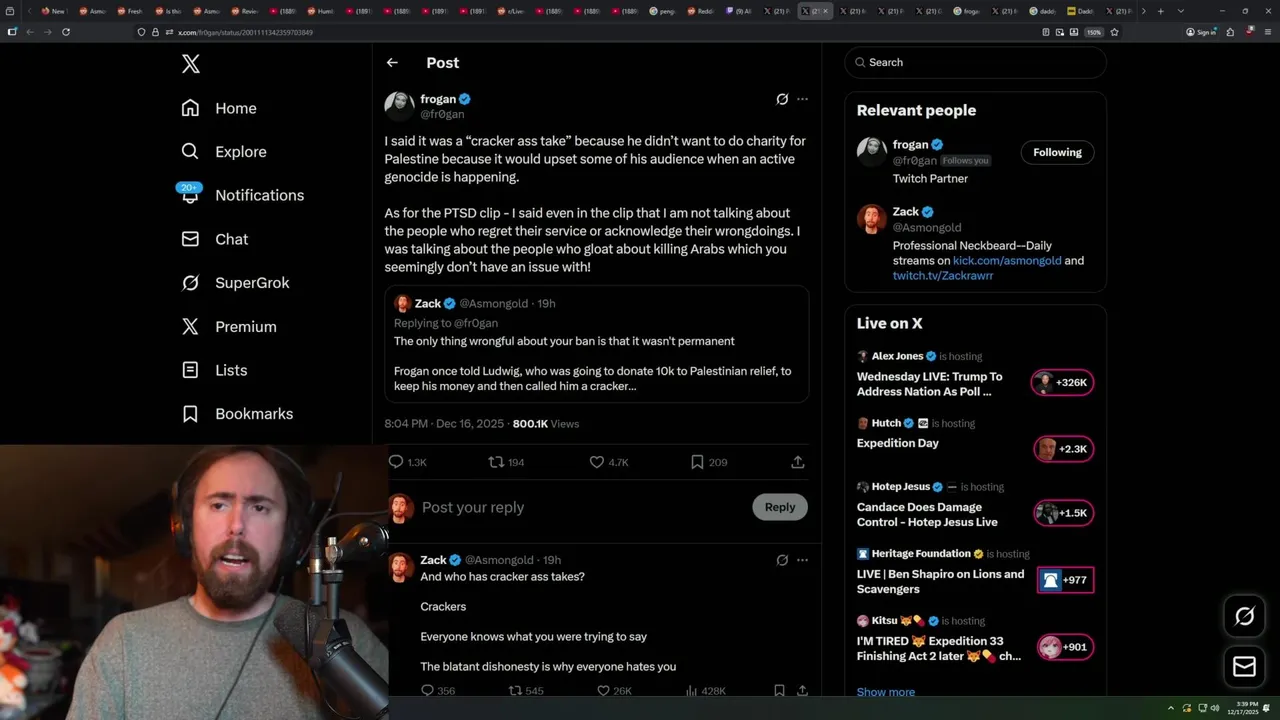Screen dimensions: 1280x720
Task: Click Grok icon on frogan's post
Action: 782,99
